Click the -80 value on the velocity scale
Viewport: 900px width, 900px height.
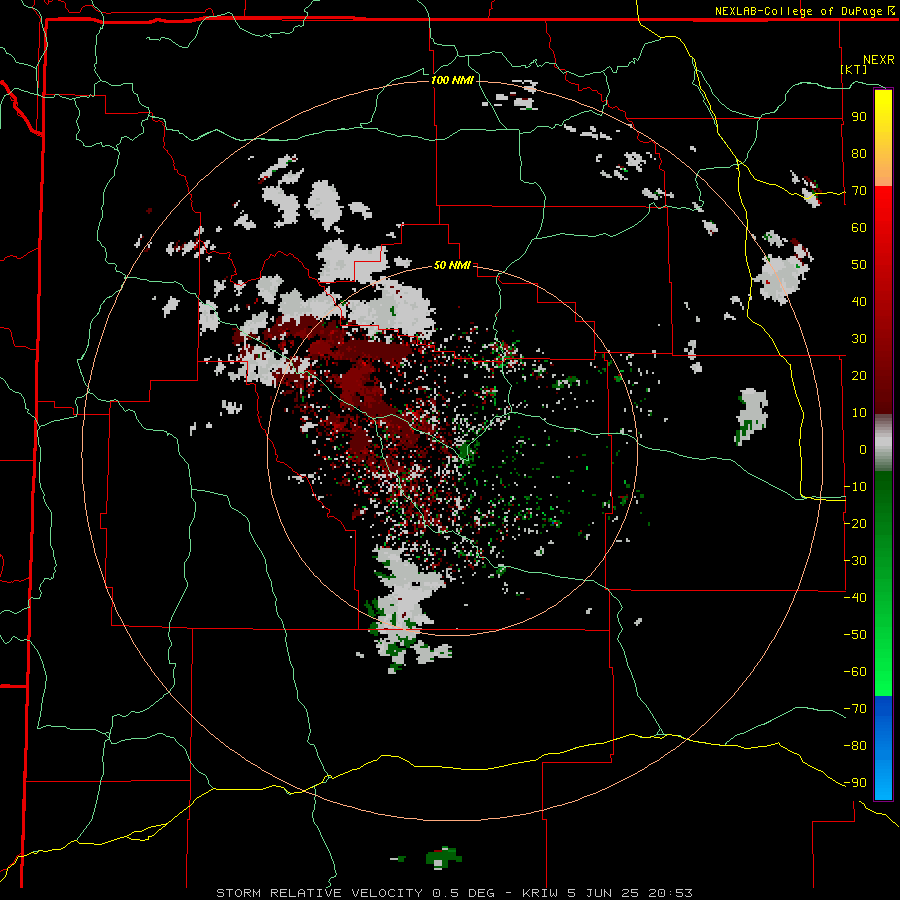(855, 746)
